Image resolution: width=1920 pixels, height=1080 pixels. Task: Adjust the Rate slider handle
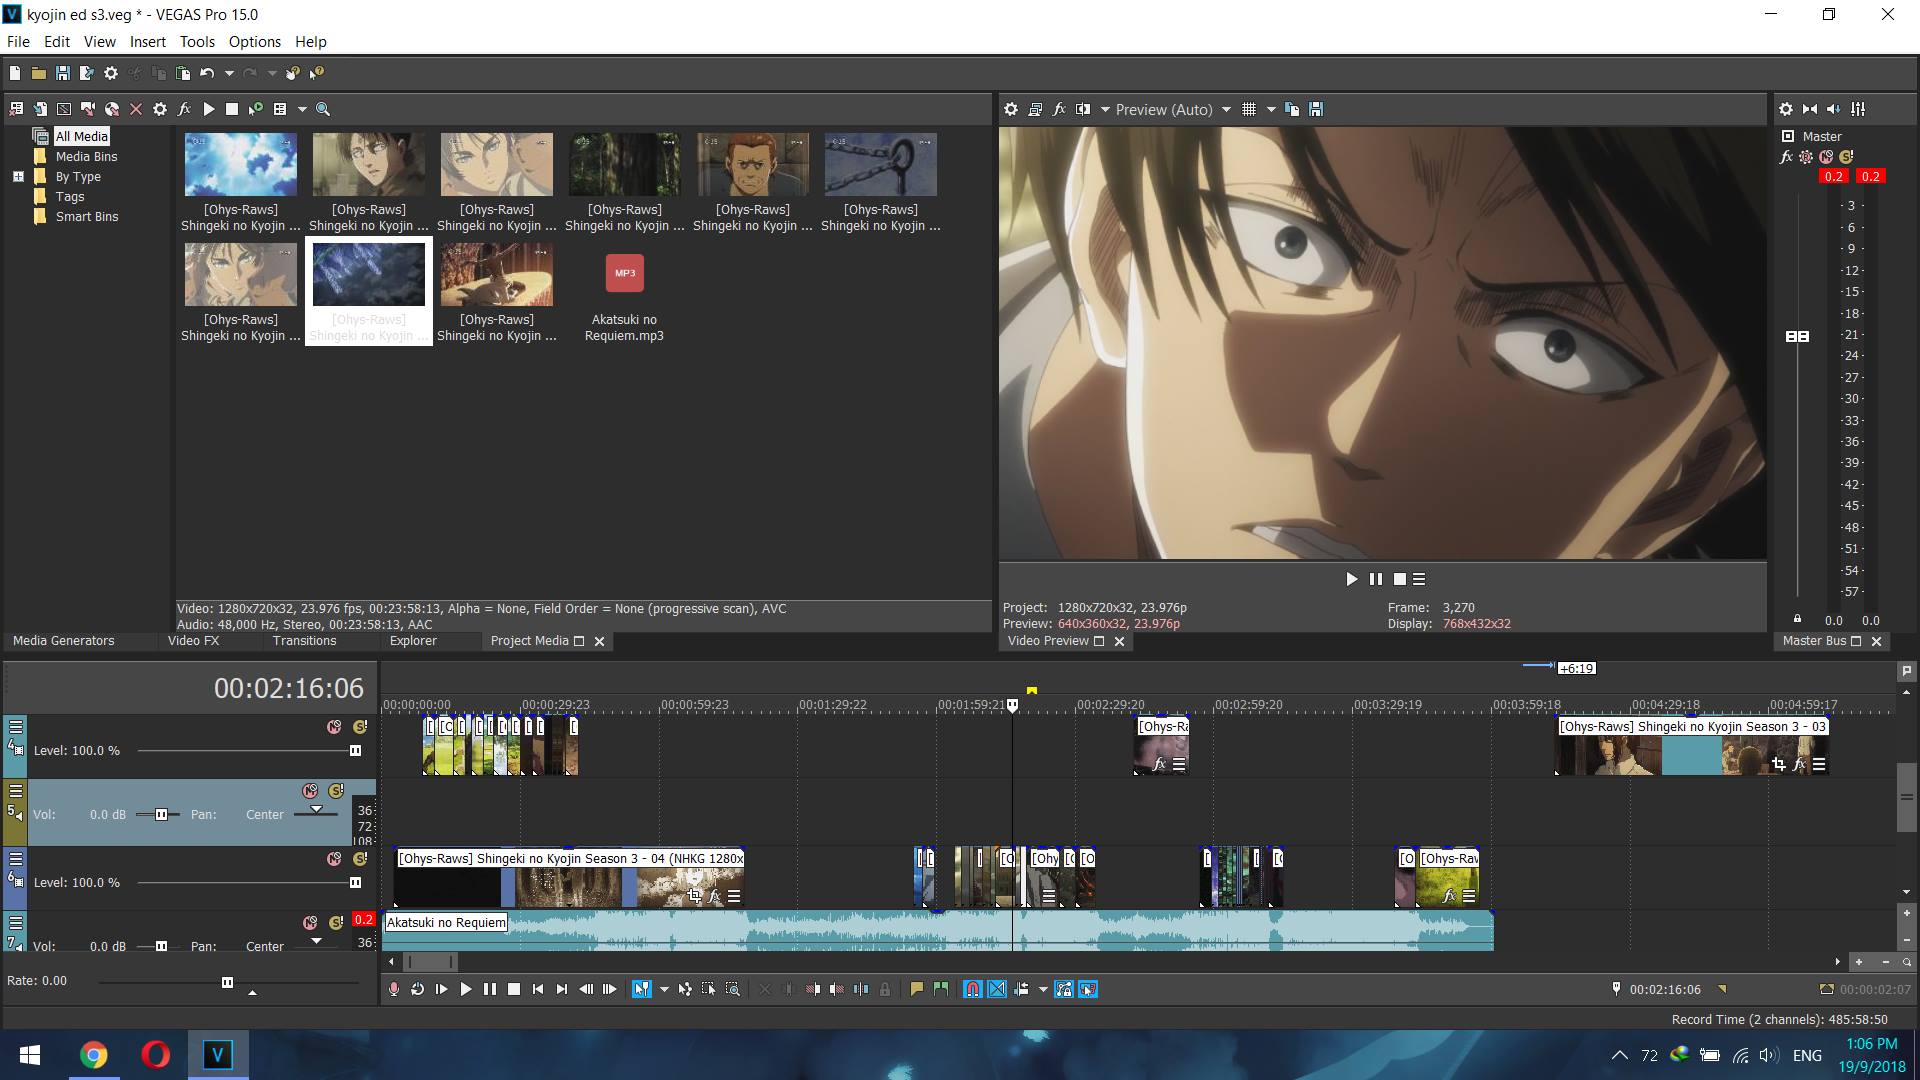tap(227, 982)
